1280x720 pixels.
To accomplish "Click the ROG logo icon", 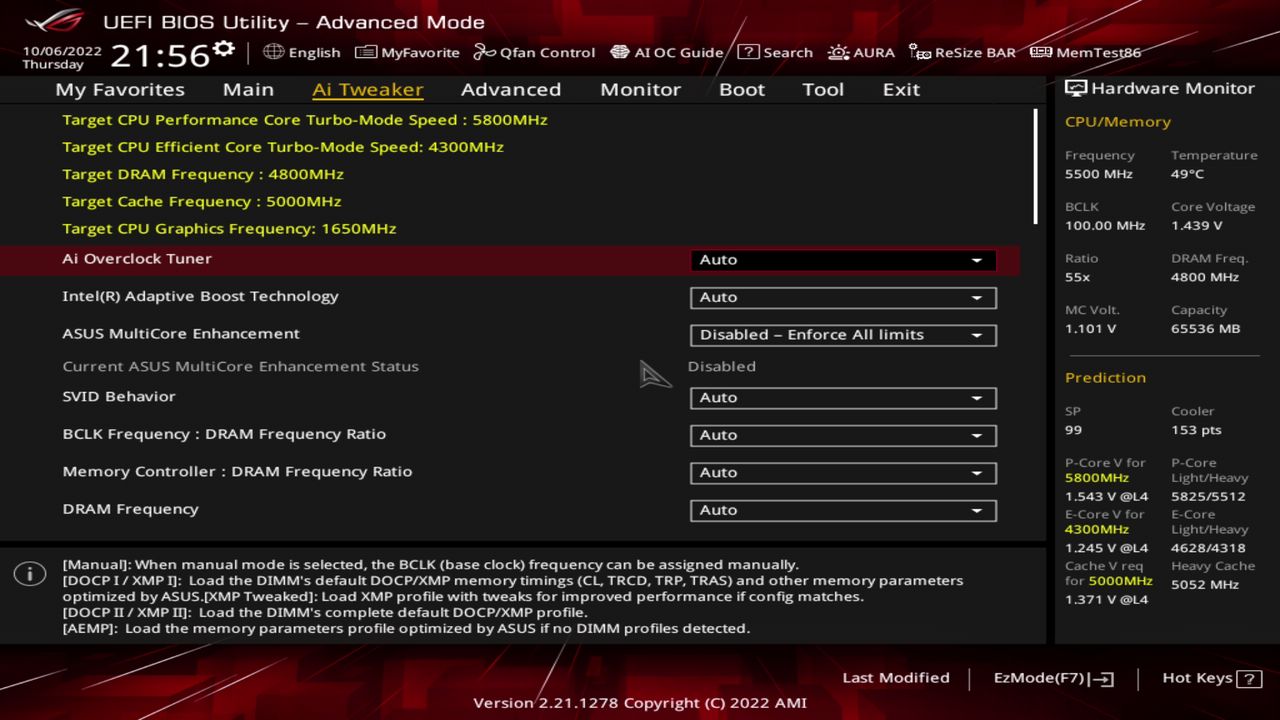I will (x=54, y=21).
